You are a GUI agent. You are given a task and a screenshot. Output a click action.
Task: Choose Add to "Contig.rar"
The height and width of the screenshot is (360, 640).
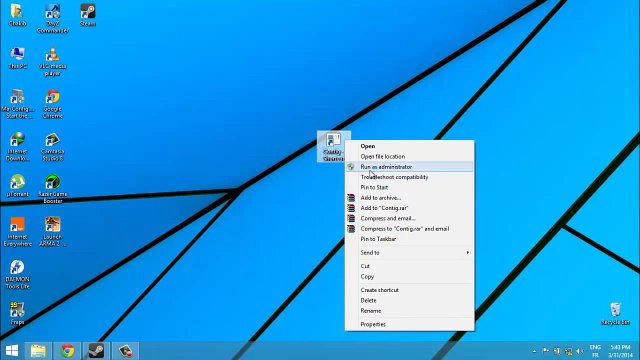coord(409,208)
